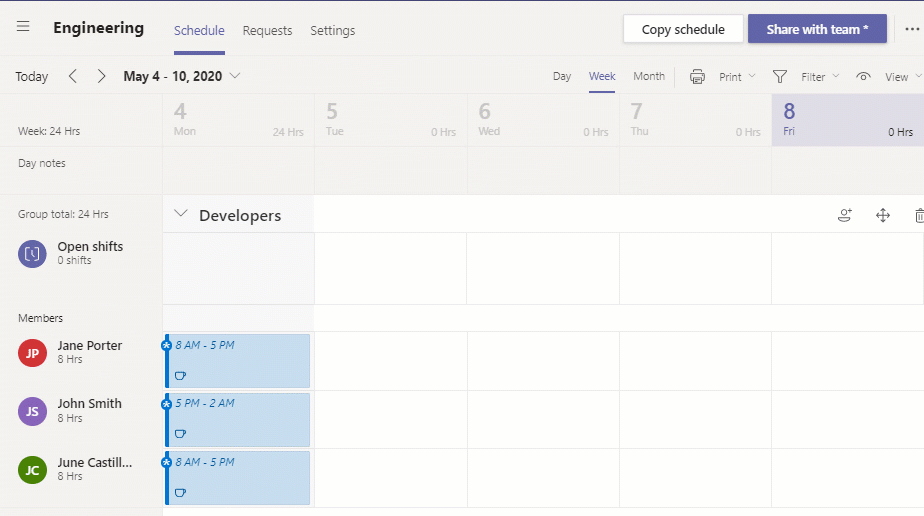This screenshot has height=516, width=924.
Task: Click the Copy schedule button
Action: click(x=683, y=29)
